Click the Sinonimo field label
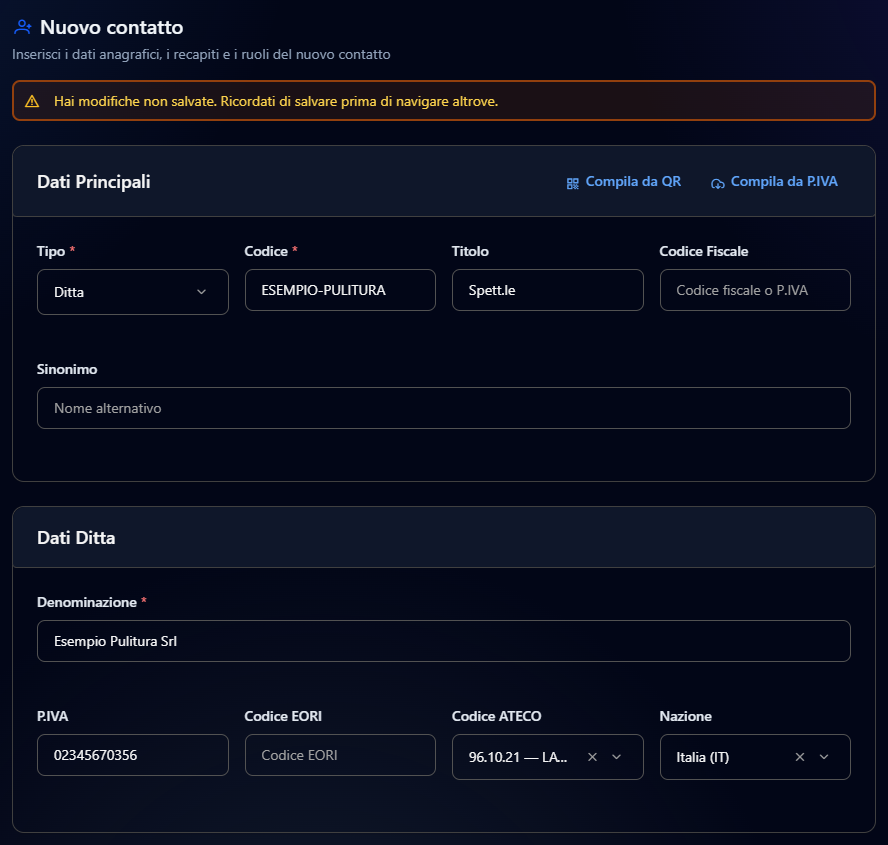 point(67,369)
